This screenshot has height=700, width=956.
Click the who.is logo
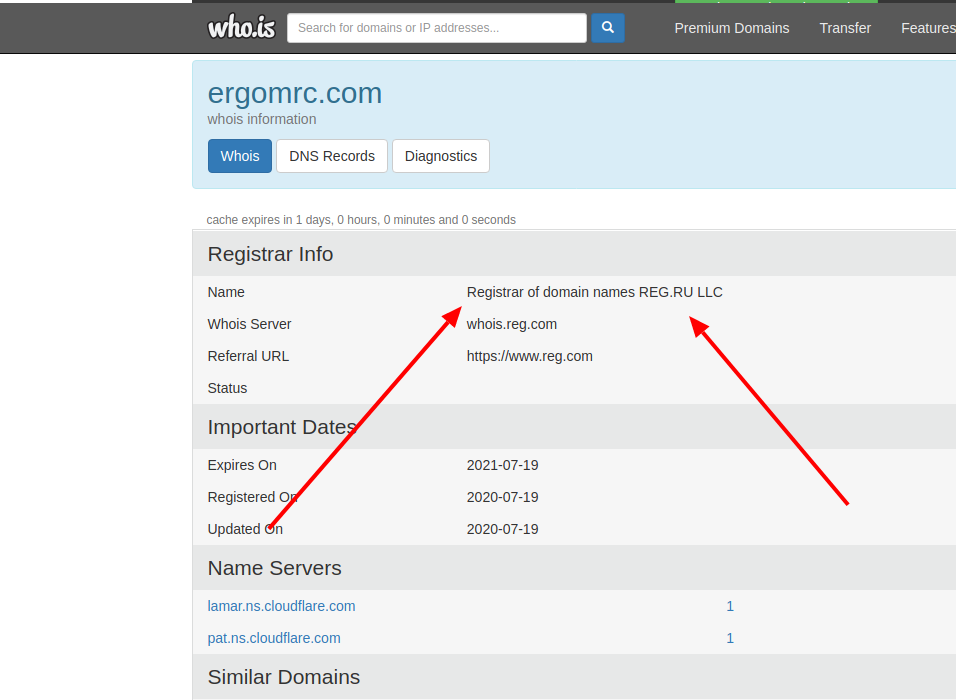click(x=241, y=28)
